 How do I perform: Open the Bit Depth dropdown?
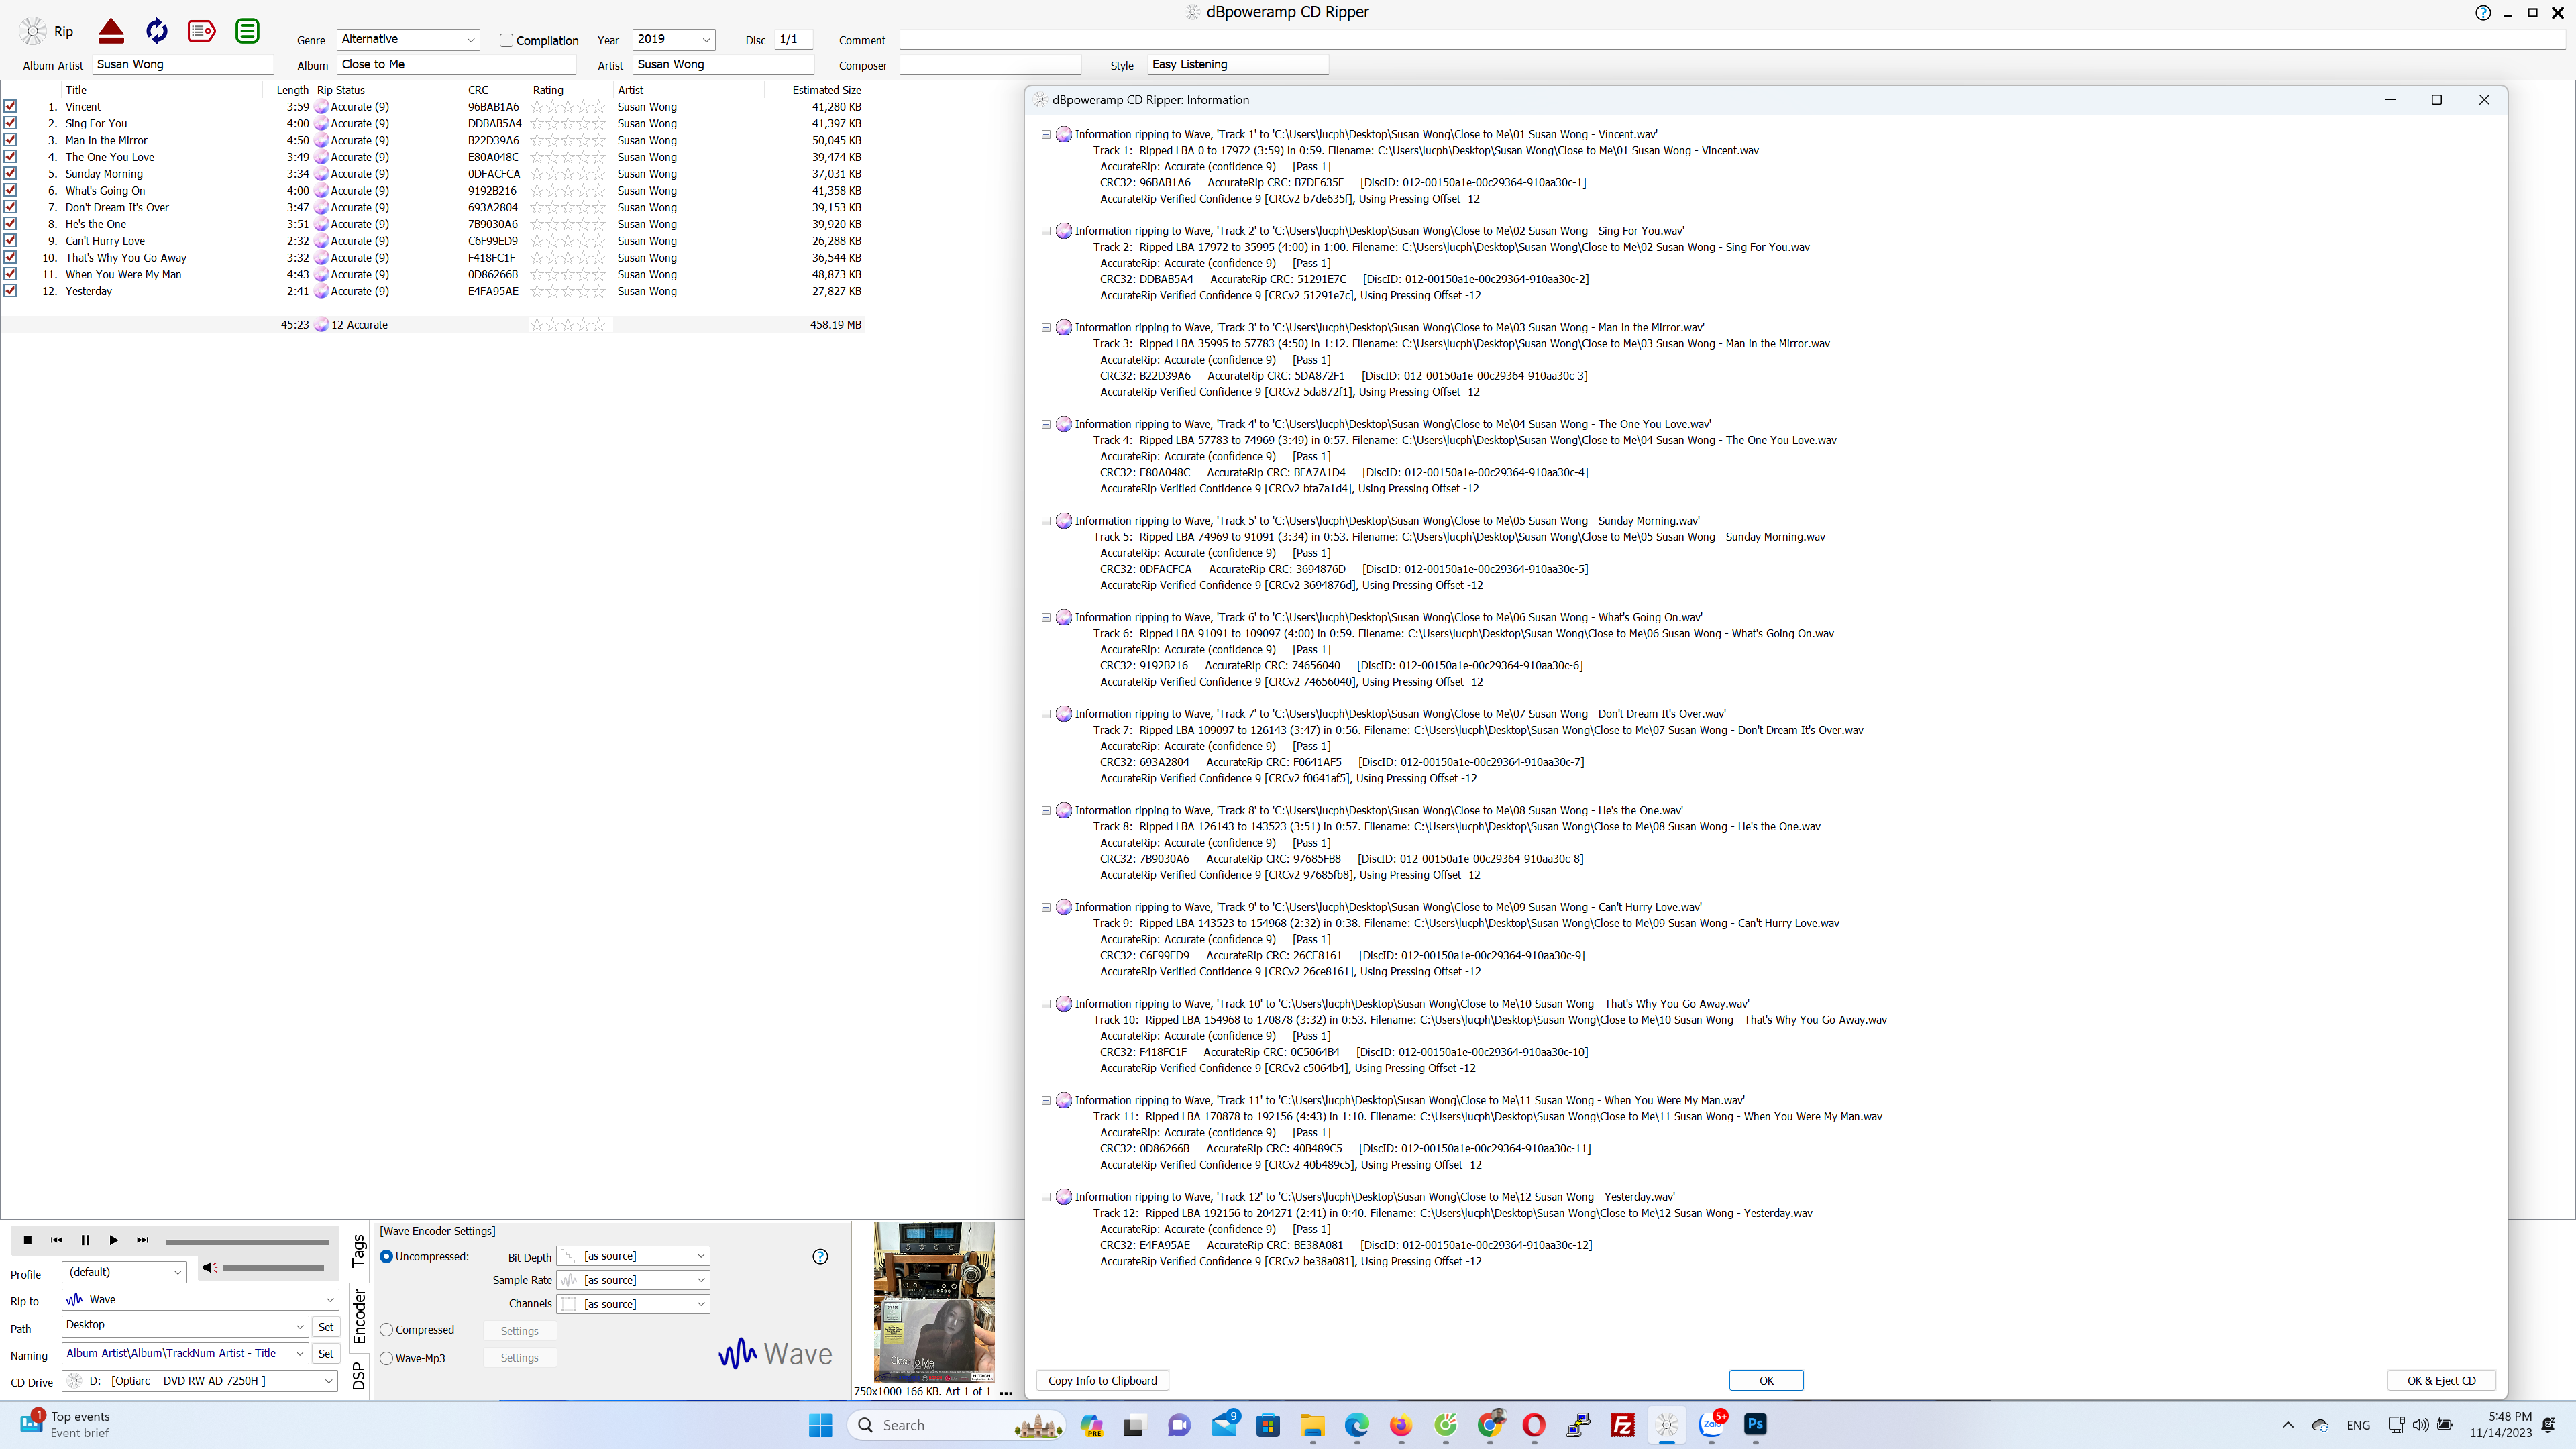pyautogui.click(x=633, y=1256)
